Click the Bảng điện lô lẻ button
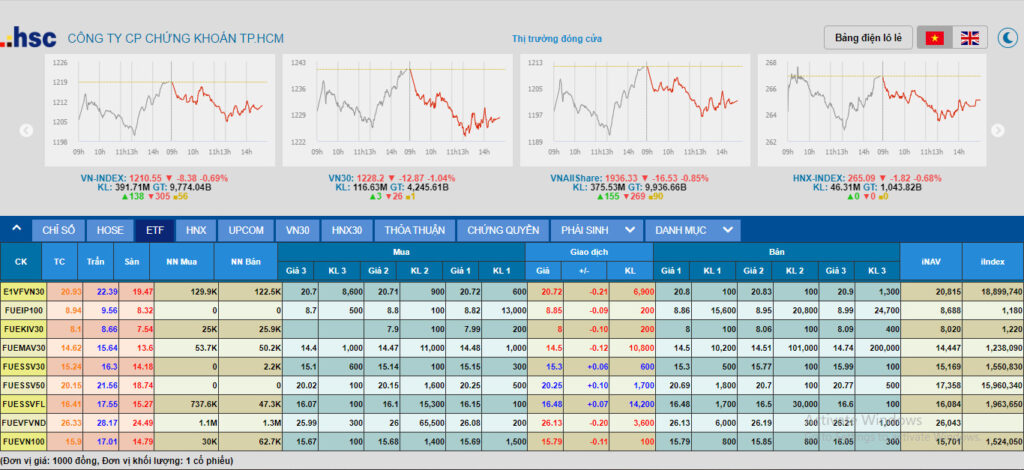 point(868,38)
